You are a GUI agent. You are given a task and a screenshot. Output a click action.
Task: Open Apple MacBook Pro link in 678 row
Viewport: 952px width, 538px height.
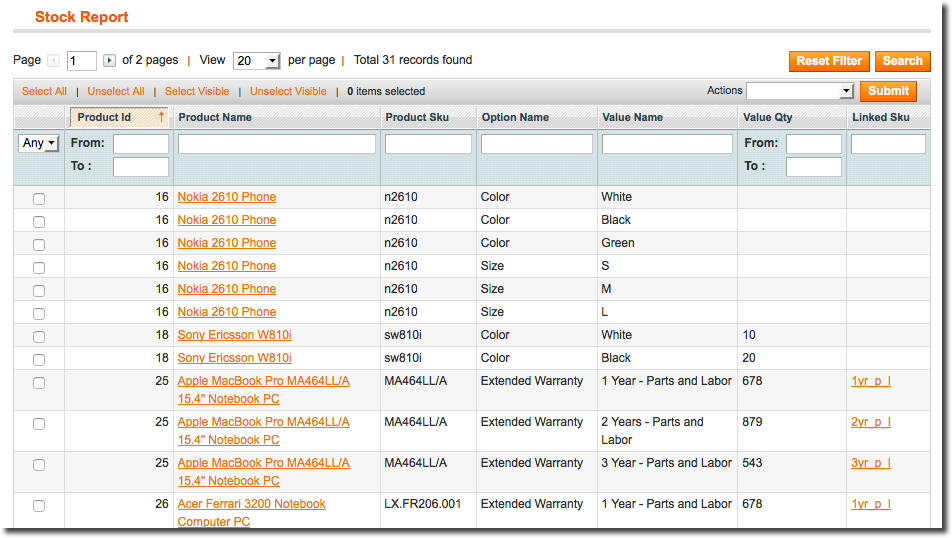[264, 390]
